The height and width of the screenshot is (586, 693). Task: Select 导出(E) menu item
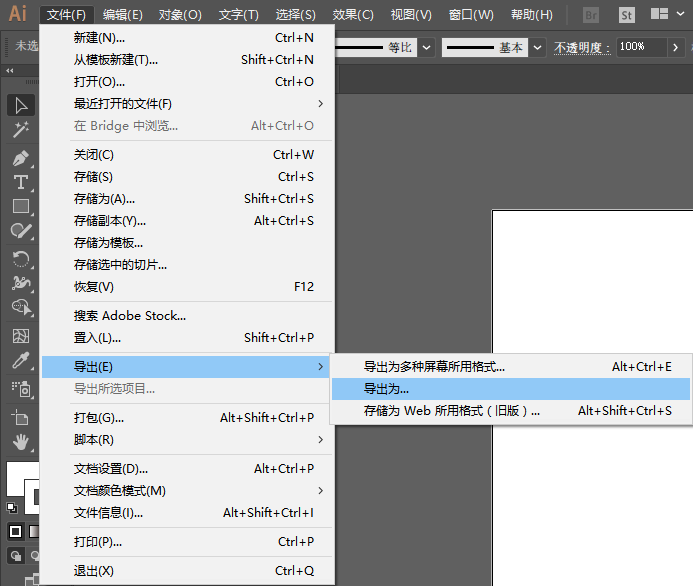pyautogui.click(x=186, y=367)
